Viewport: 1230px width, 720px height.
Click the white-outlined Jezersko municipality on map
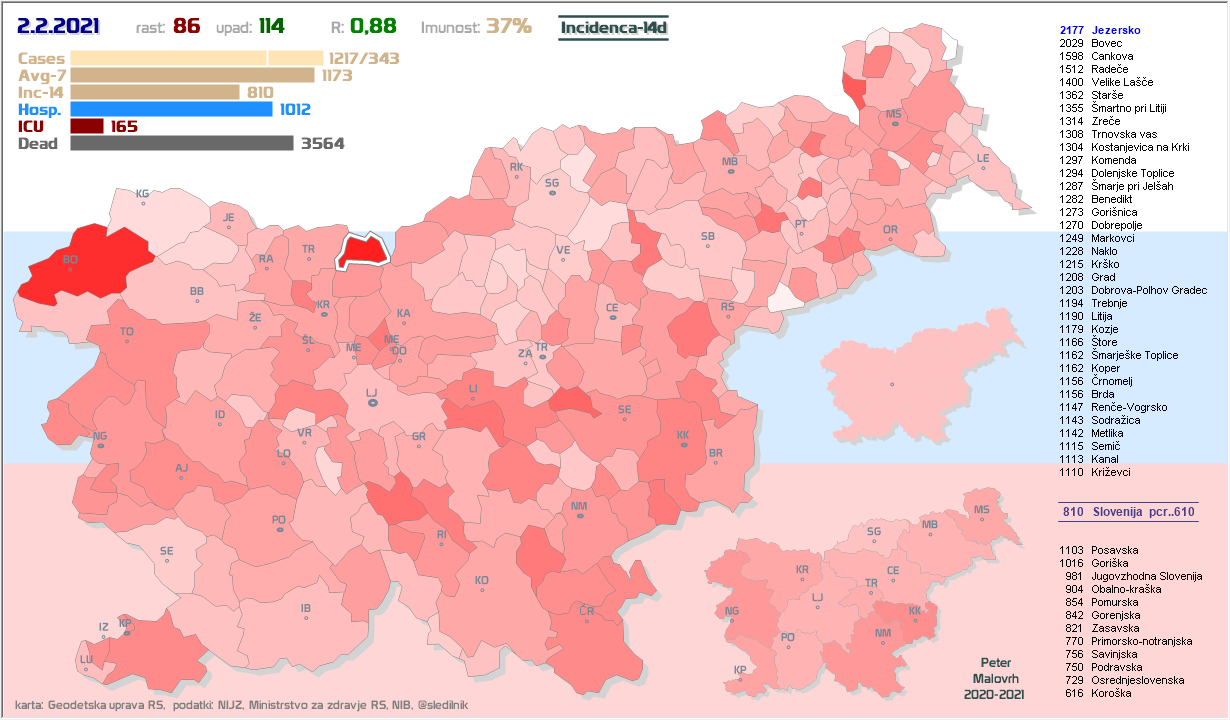pos(362,250)
